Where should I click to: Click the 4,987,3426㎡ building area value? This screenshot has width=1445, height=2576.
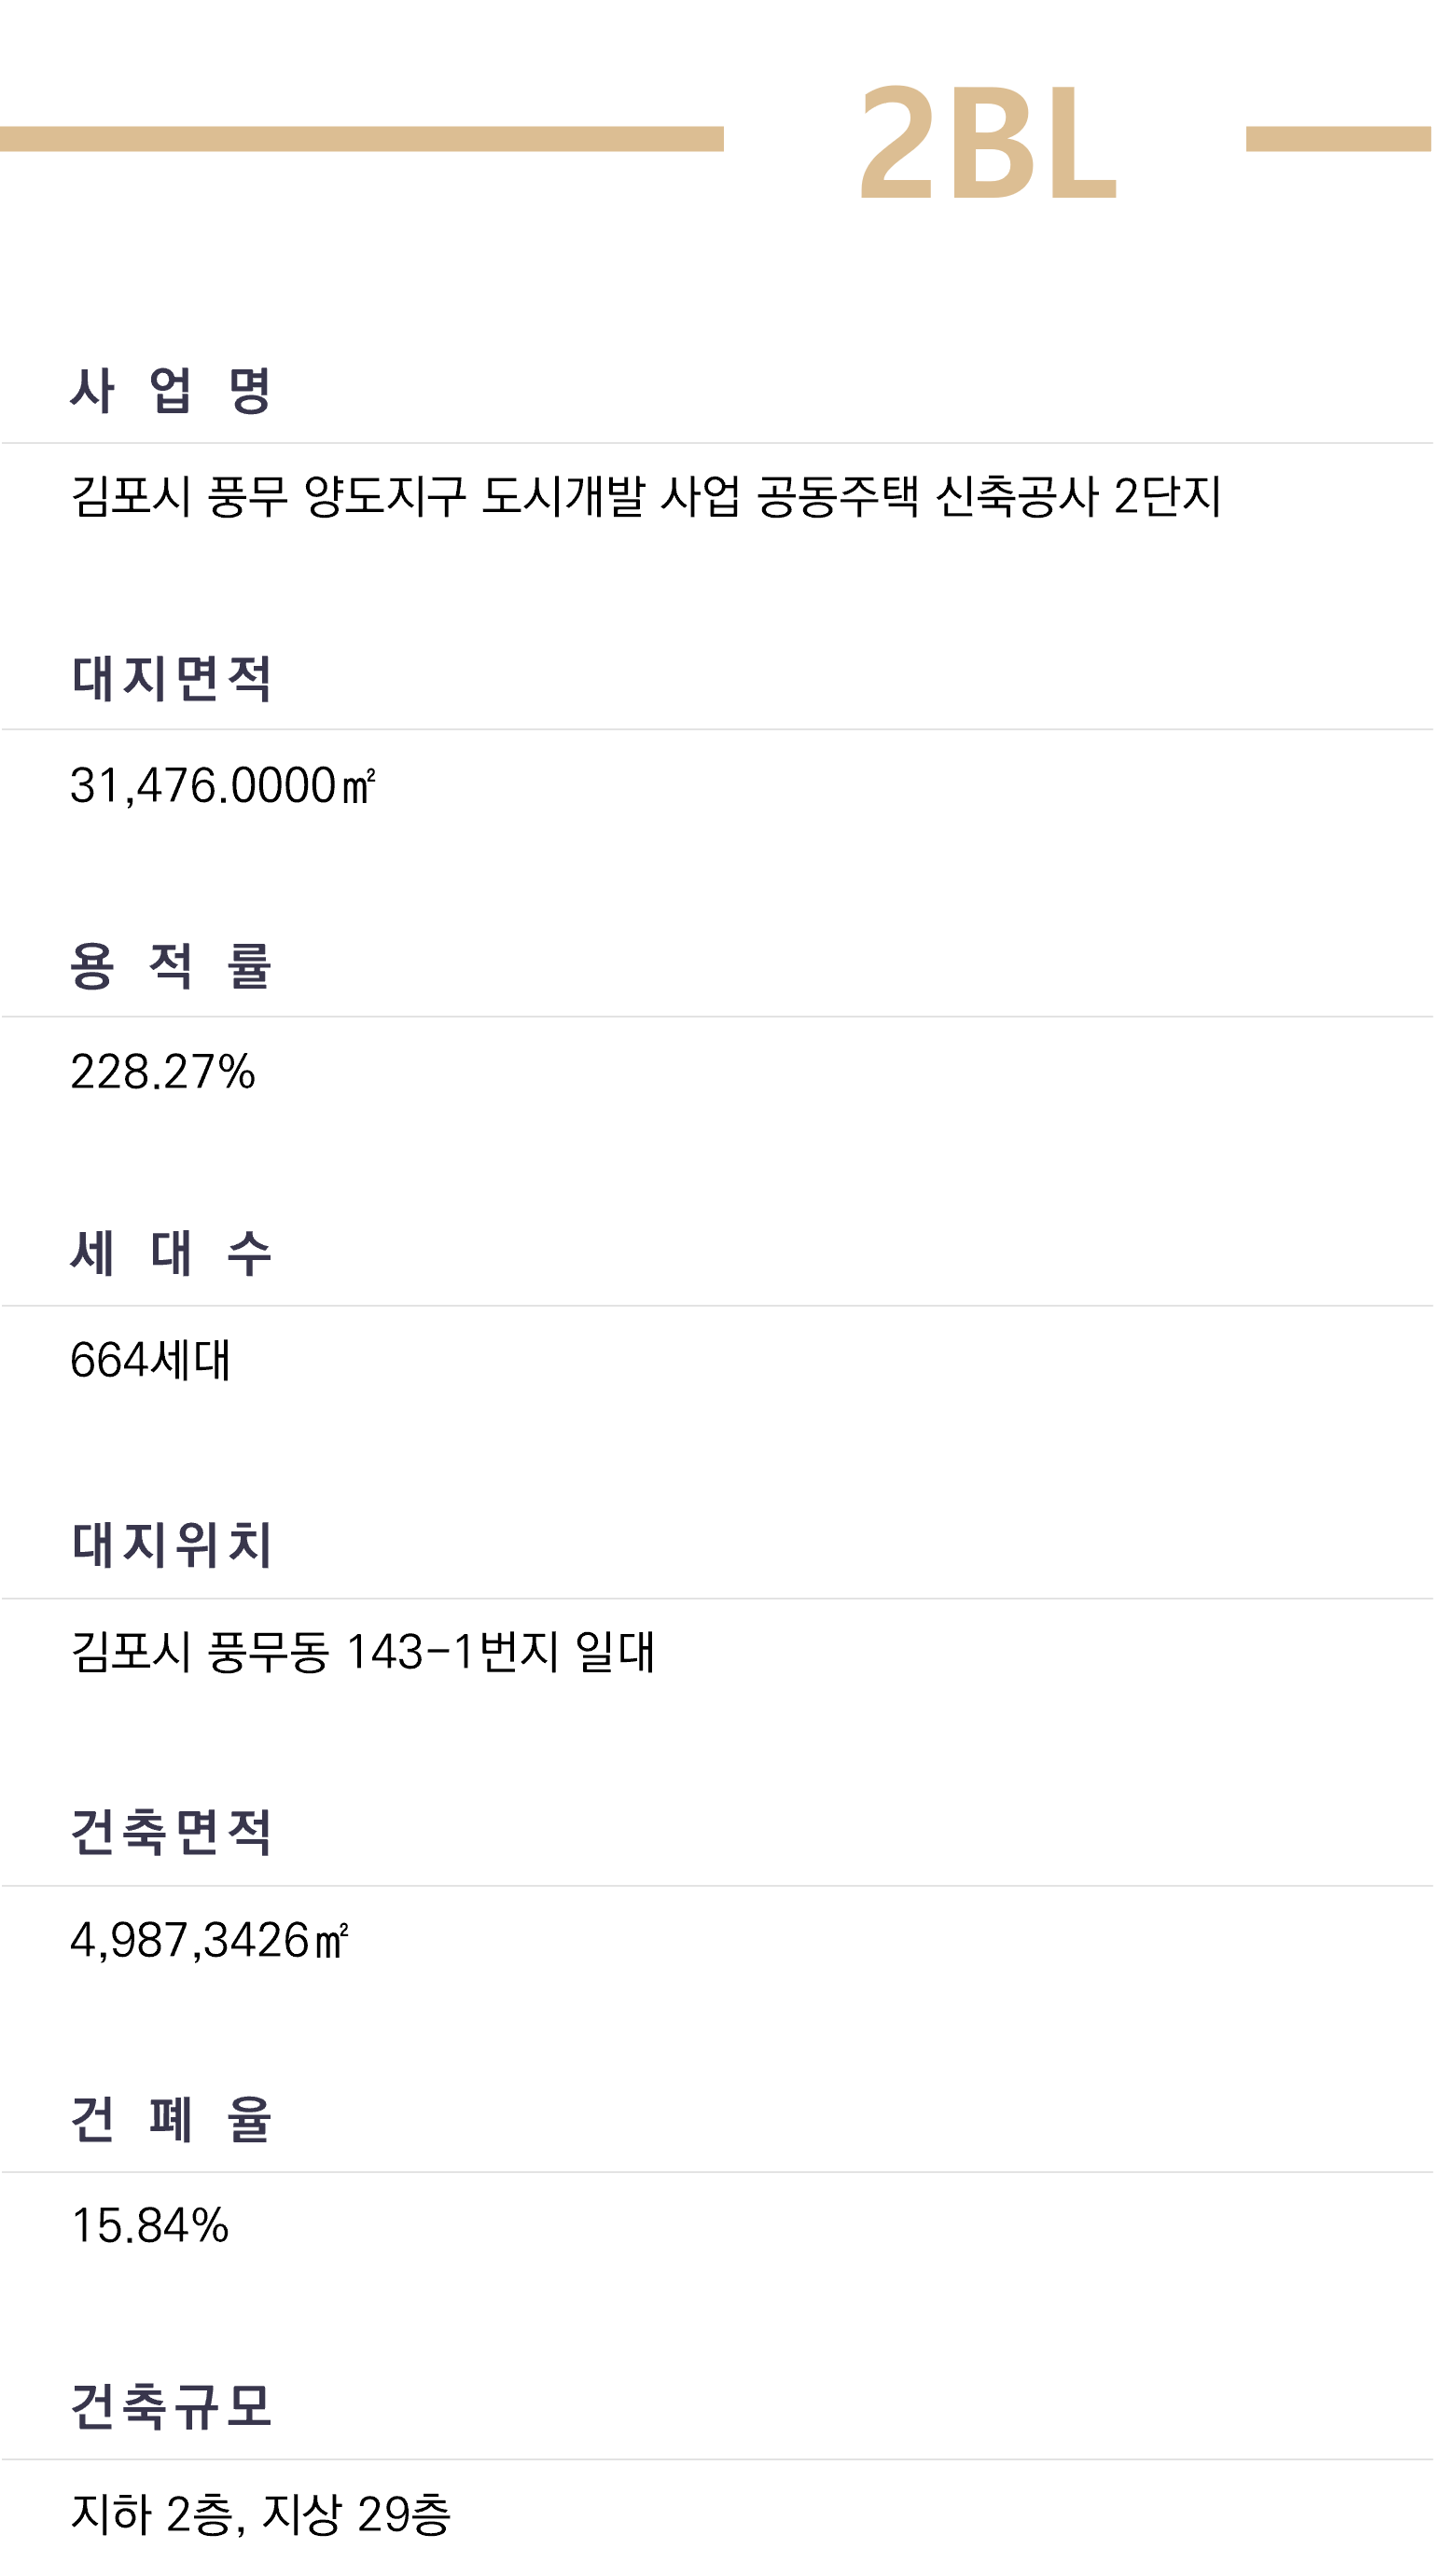pyautogui.click(x=209, y=1940)
